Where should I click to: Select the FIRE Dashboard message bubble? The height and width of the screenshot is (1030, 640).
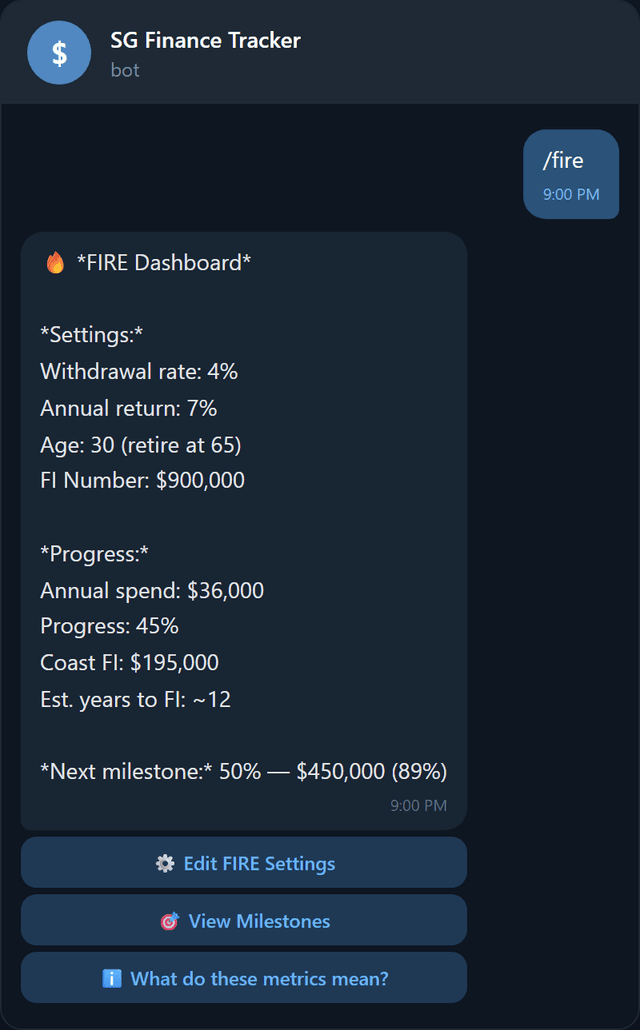click(243, 530)
